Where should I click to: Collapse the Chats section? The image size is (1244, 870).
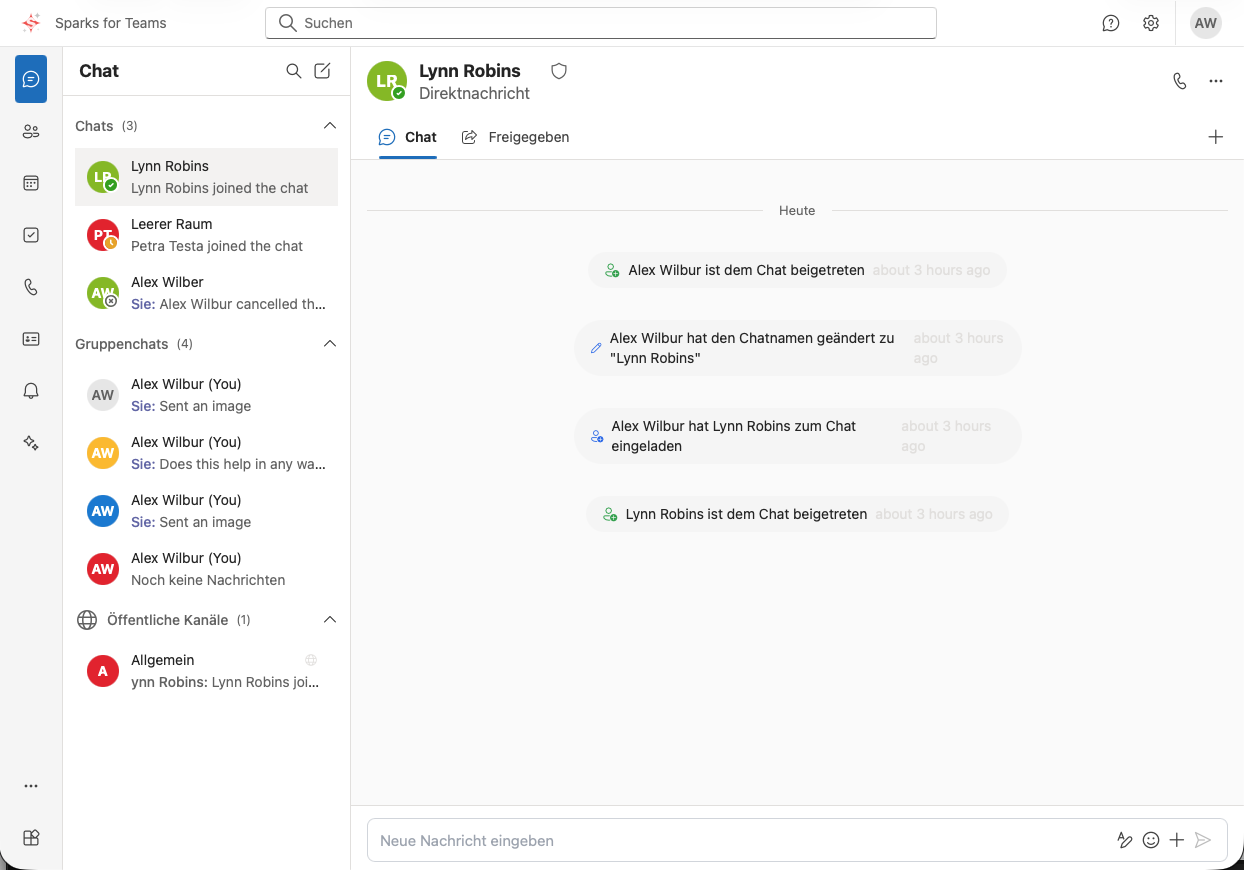[x=330, y=125]
